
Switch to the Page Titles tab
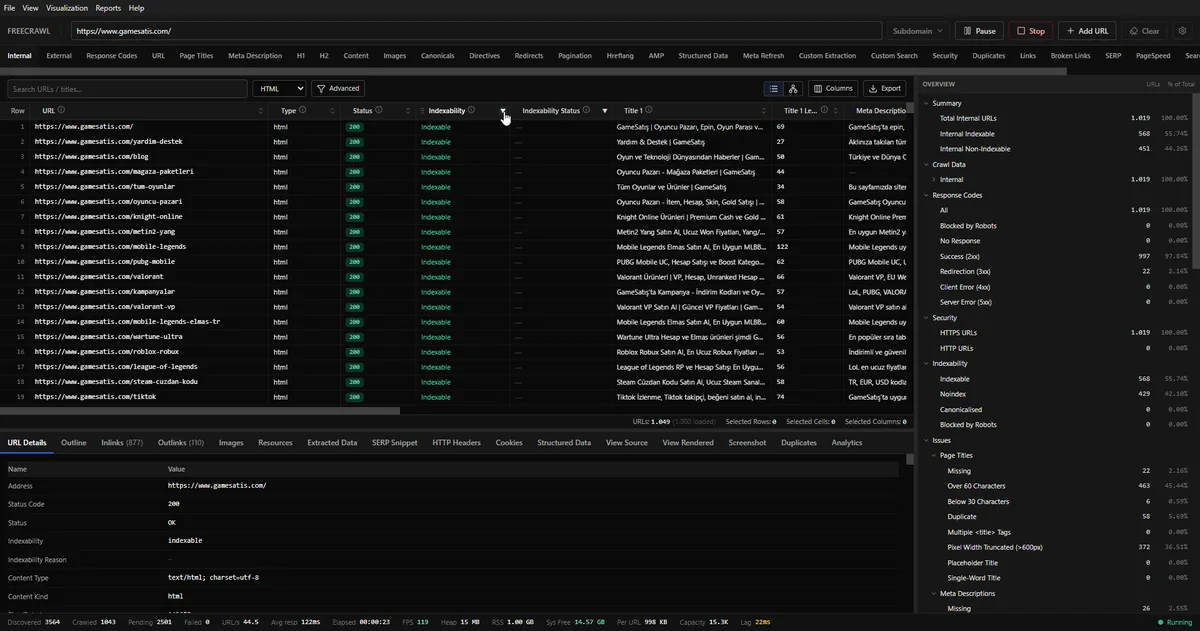(x=196, y=56)
